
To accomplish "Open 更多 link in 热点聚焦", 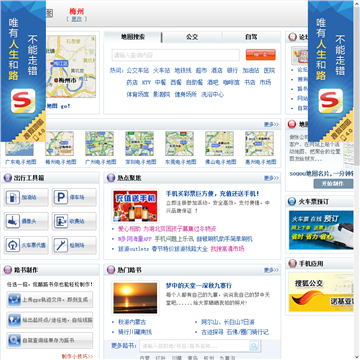I will [x=271, y=178].
